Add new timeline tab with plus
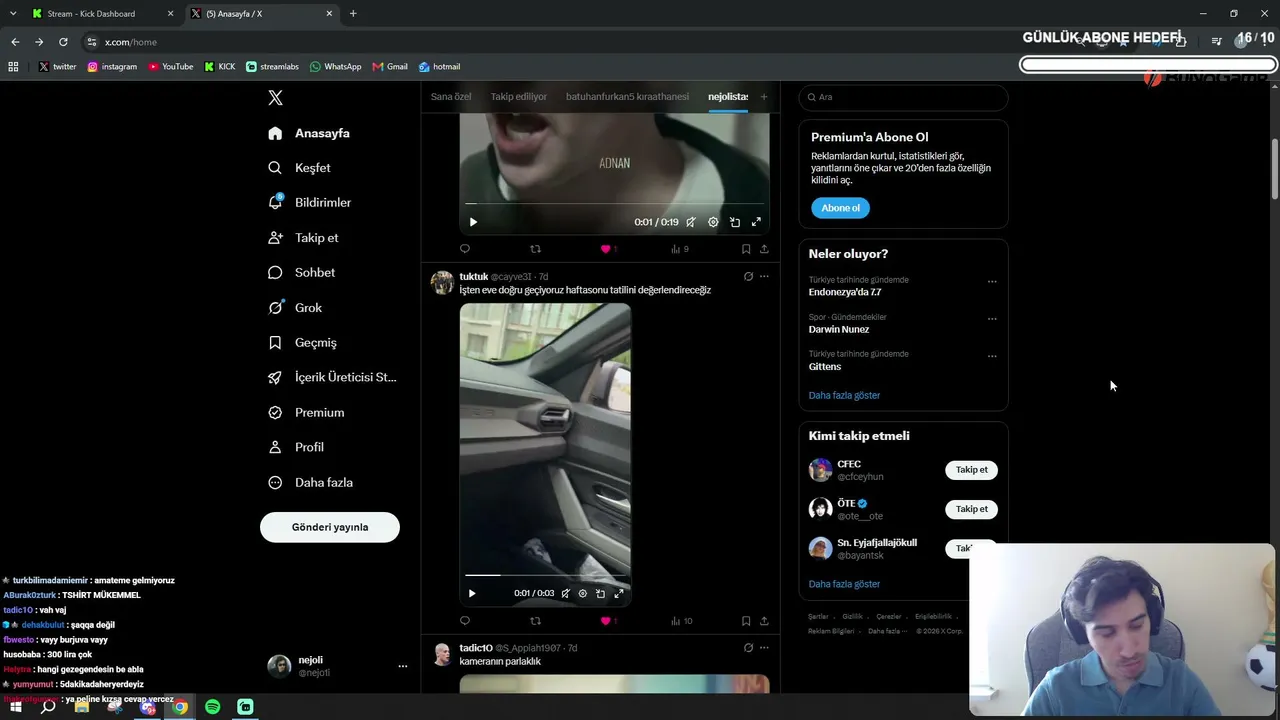 tap(764, 97)
